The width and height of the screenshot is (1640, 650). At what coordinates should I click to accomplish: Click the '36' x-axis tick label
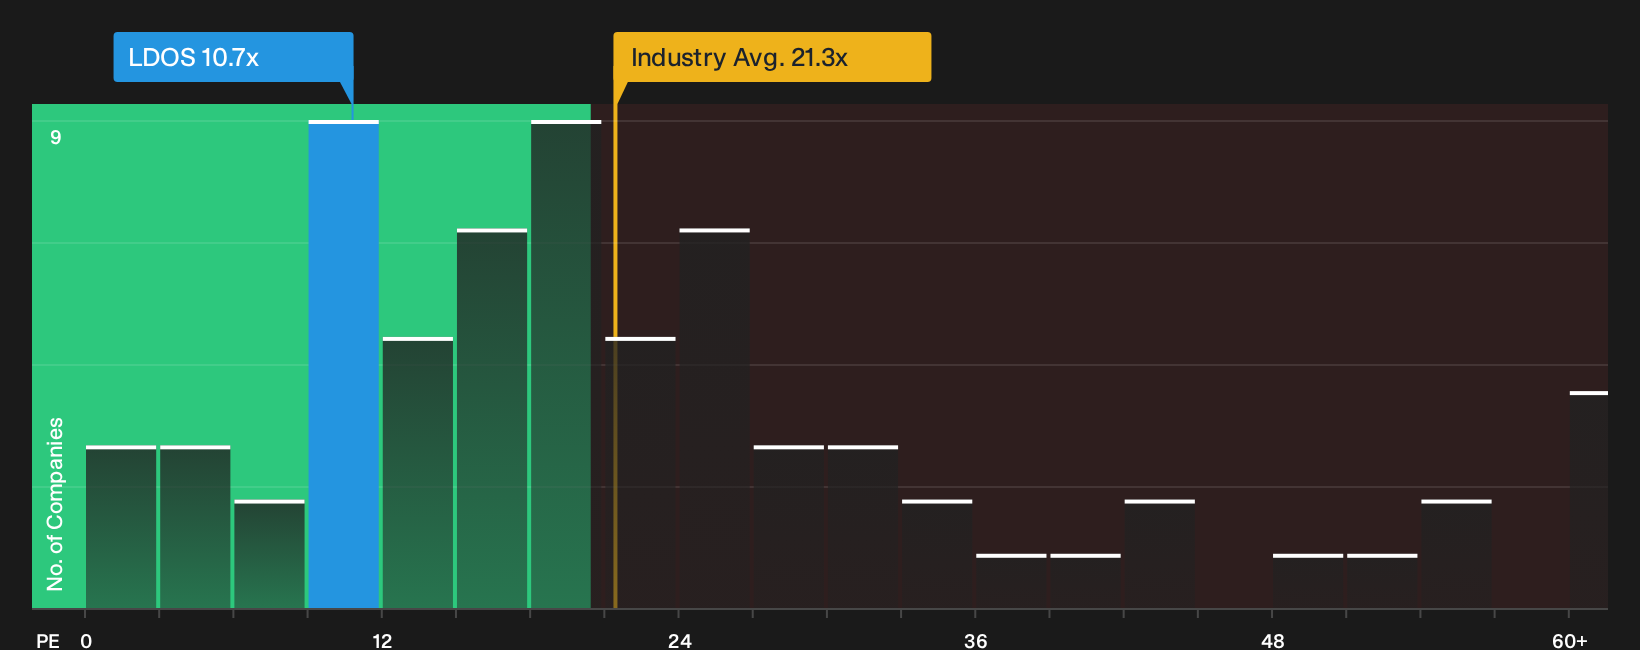pos(976,640)
